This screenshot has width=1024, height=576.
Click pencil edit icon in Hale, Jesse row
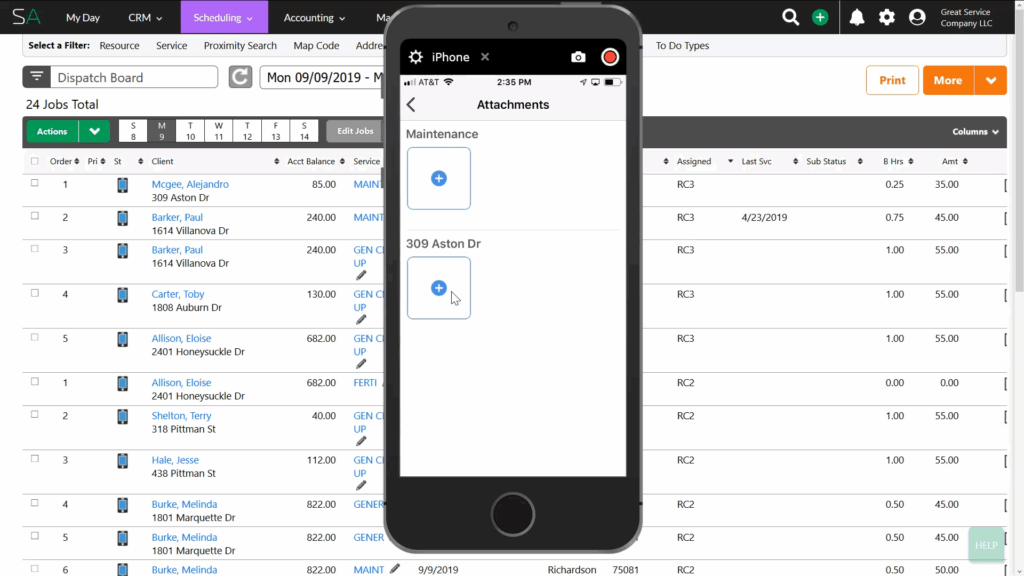click(x=361, y=485)
